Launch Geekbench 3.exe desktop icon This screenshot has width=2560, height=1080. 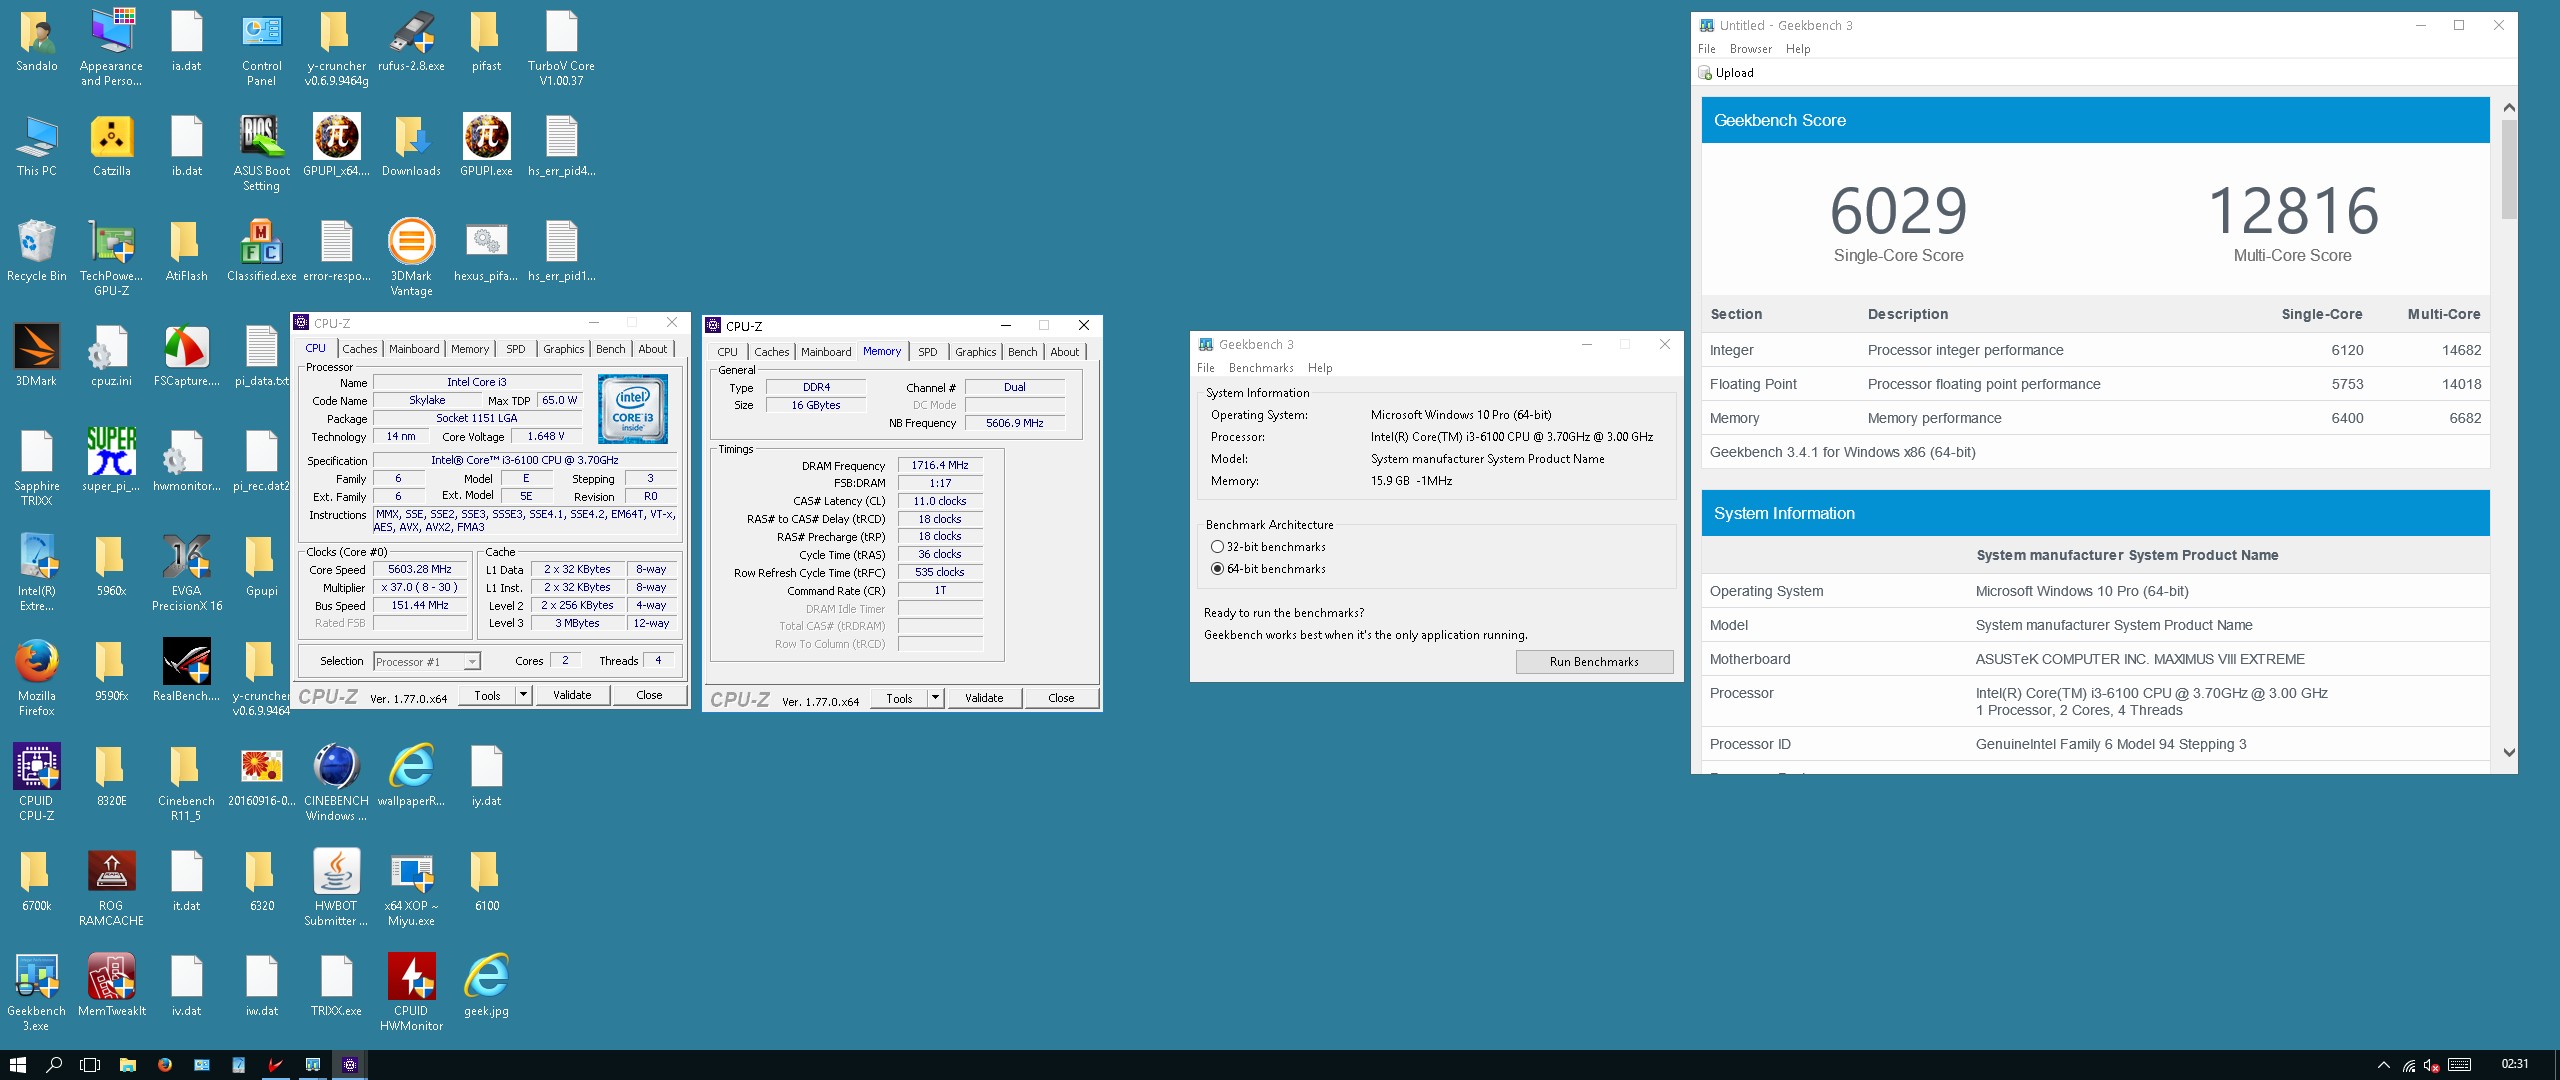pos(36,993)
